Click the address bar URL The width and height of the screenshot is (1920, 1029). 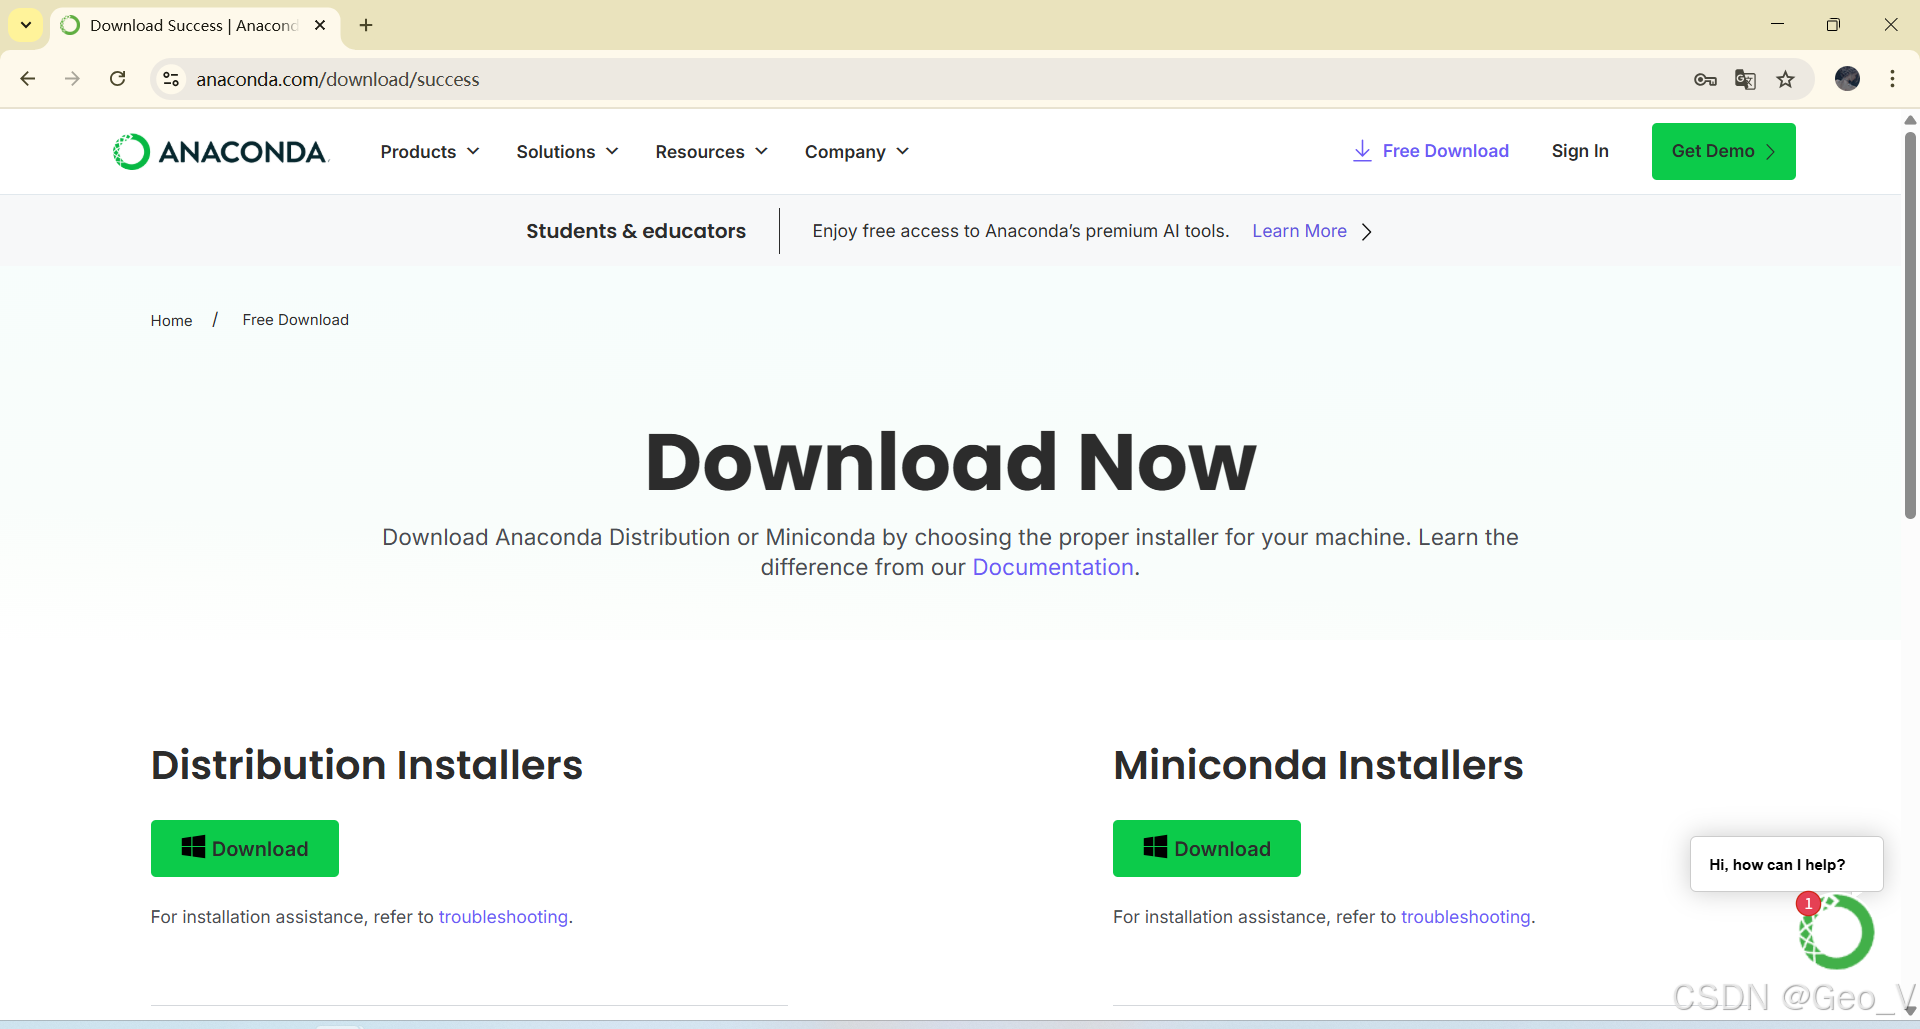click(337, 79)
